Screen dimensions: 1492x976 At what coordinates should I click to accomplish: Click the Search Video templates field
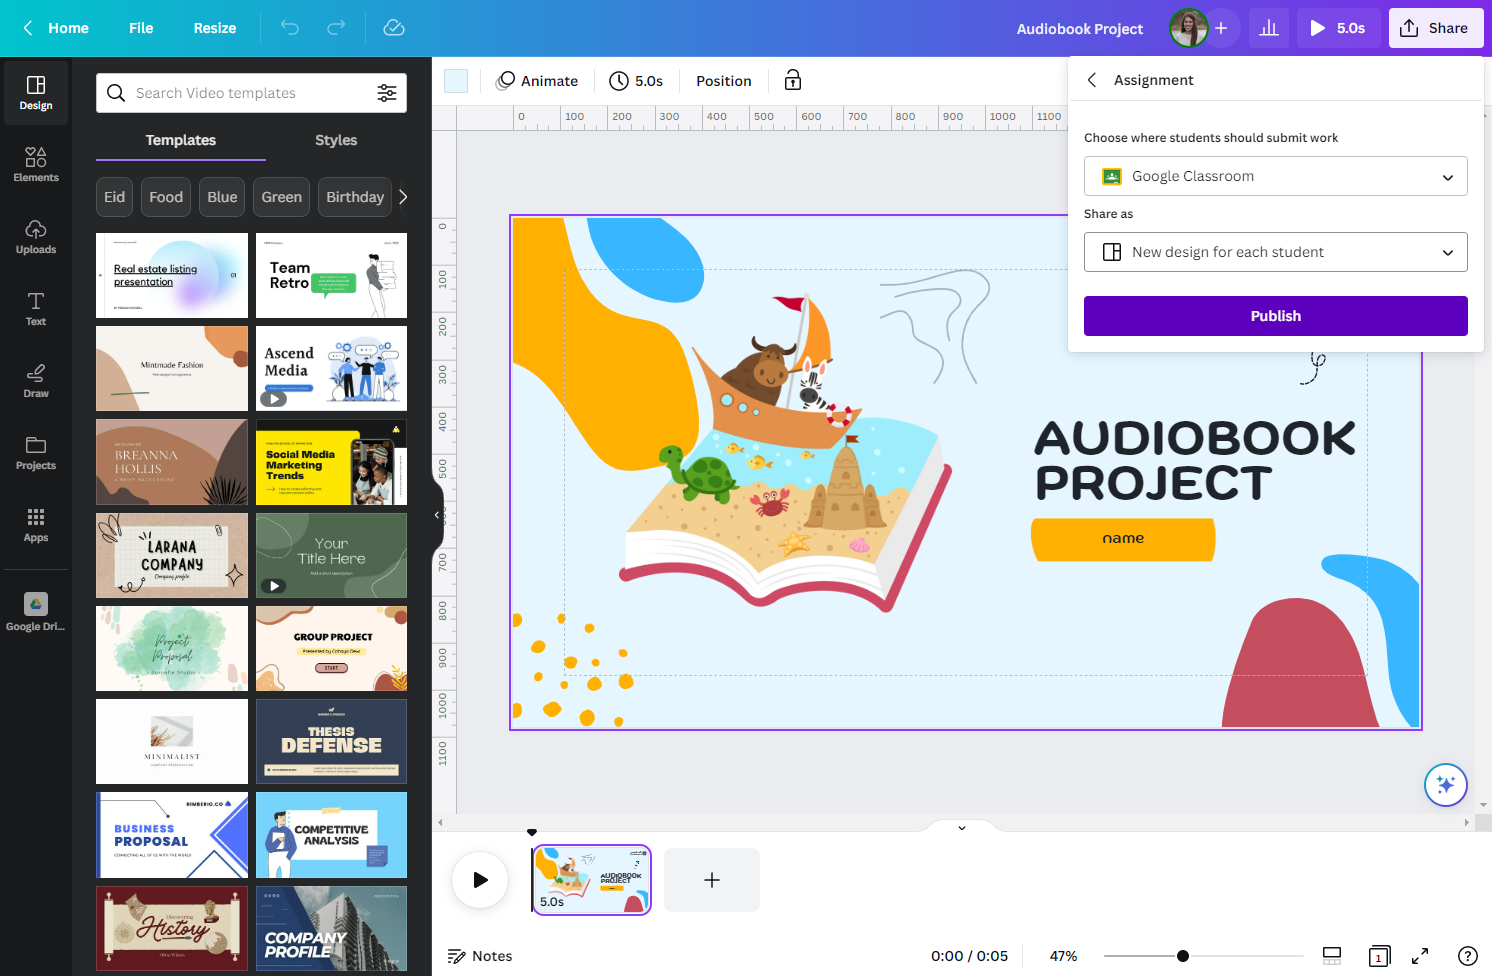pyautogui.click(x=251, y=93)
